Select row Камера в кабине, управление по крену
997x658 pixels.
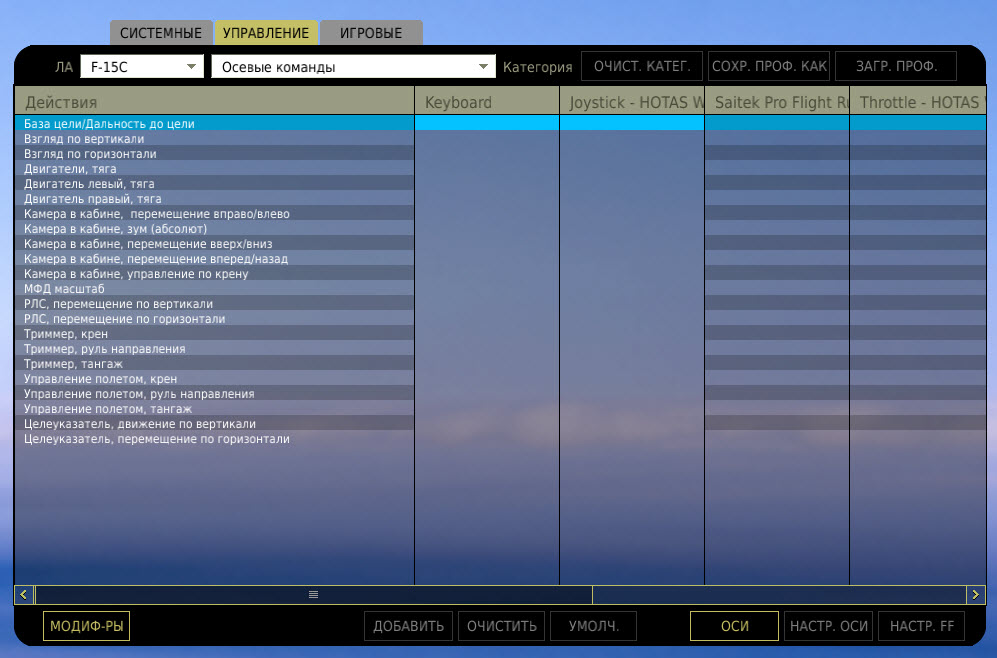214,273
